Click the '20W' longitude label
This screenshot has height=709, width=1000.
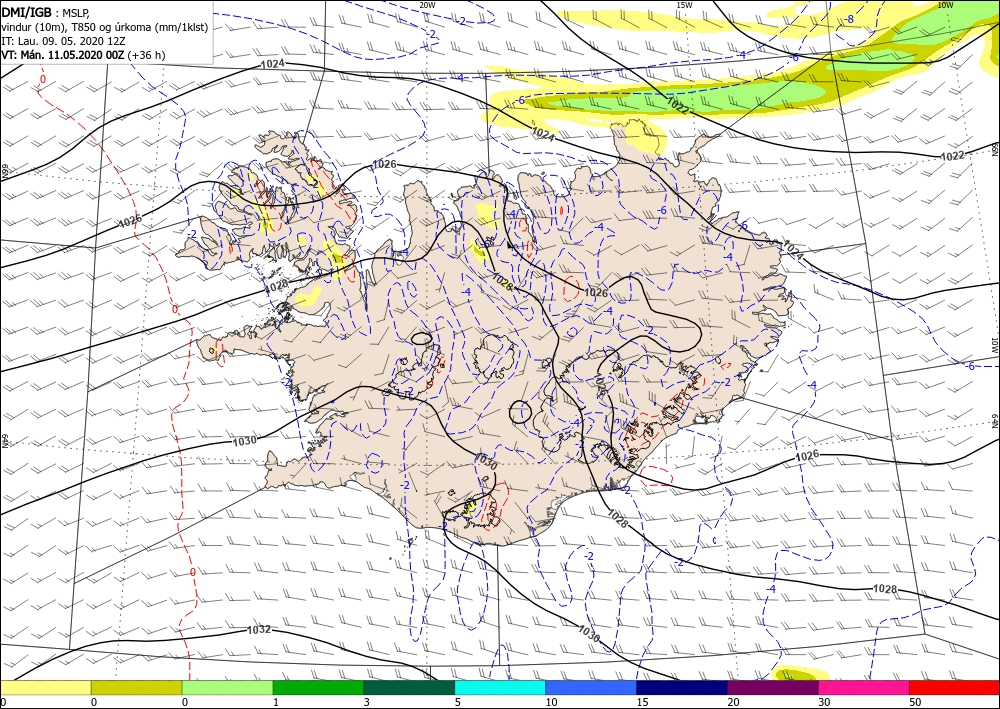(x=427, y=4)
